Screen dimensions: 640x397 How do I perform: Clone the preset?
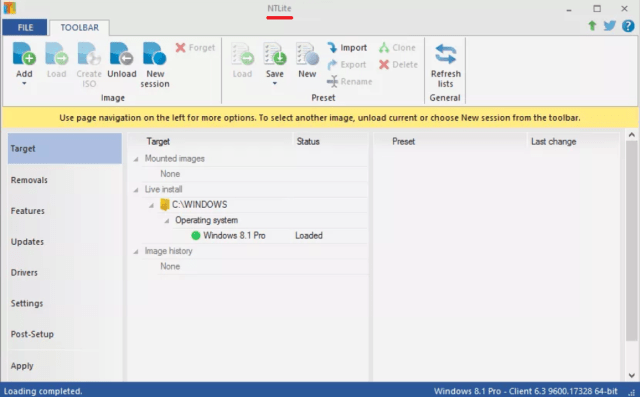[397, 48]
